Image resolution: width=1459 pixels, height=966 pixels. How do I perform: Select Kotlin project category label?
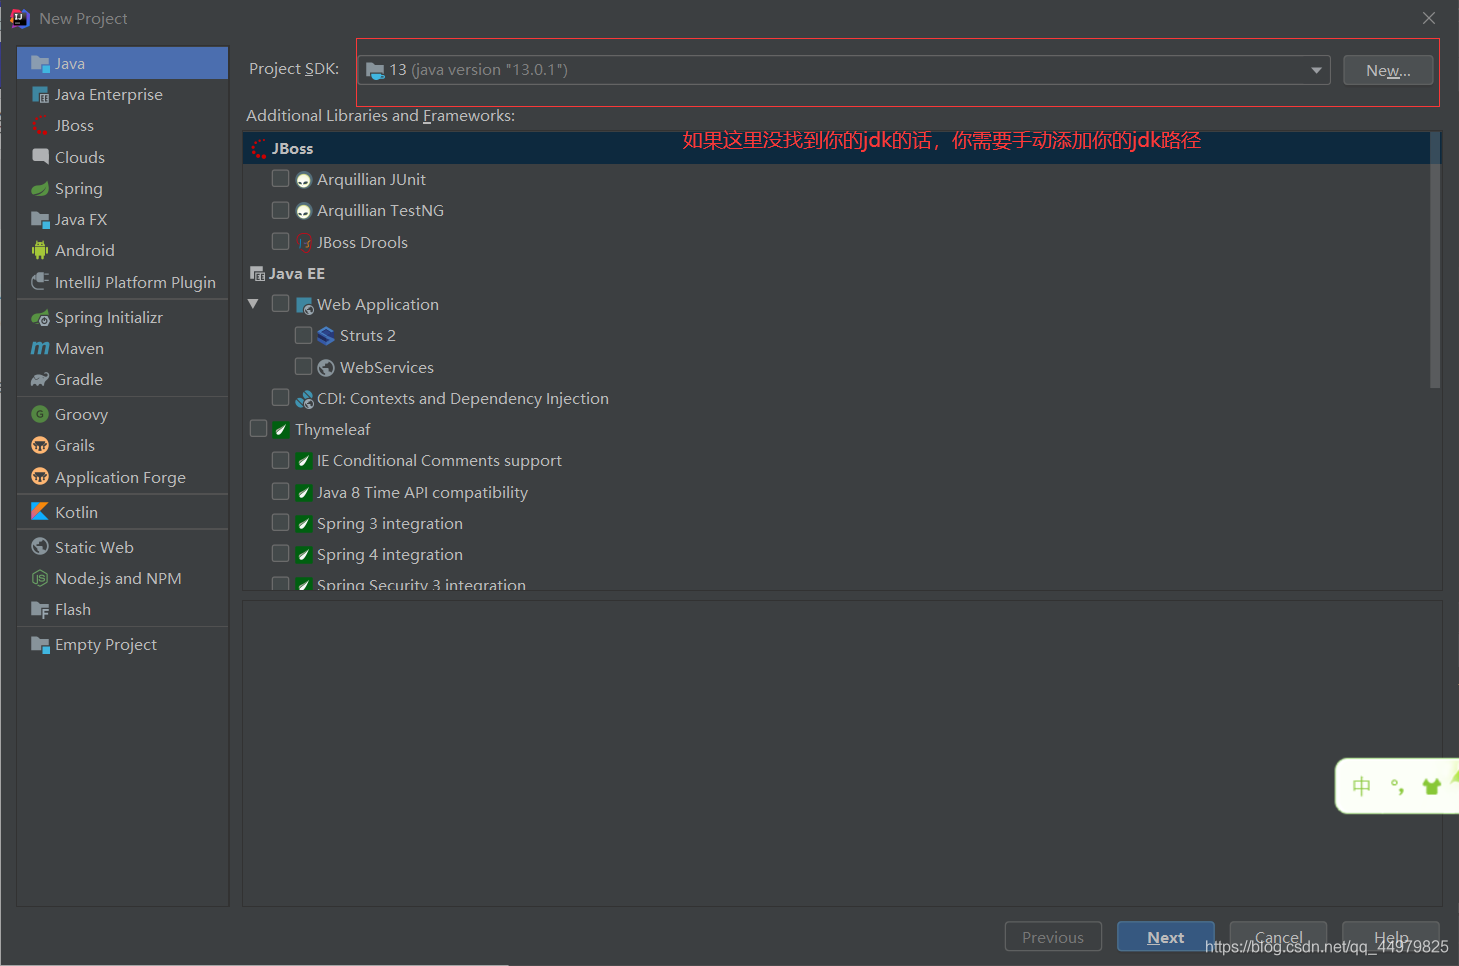(76, 512)
